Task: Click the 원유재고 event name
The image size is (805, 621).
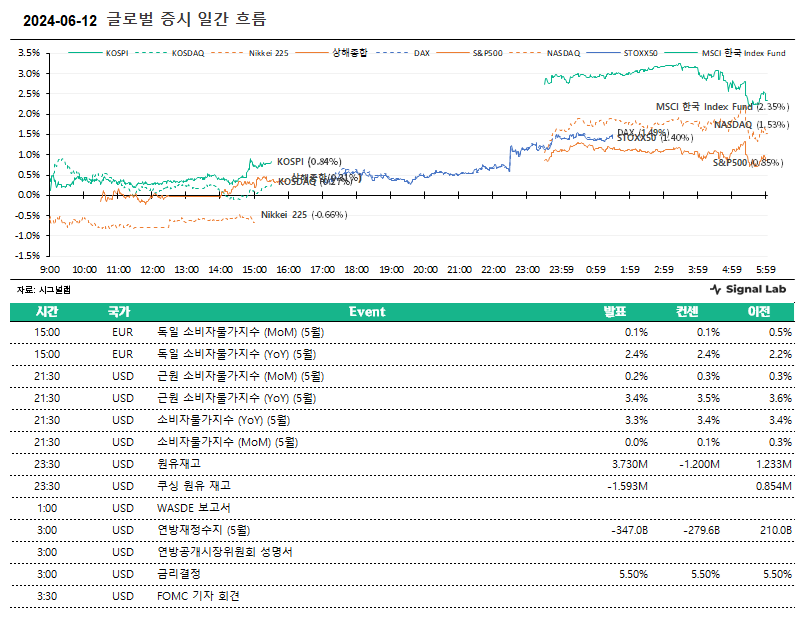Action: pyautogui.click(x=179, y=464)
